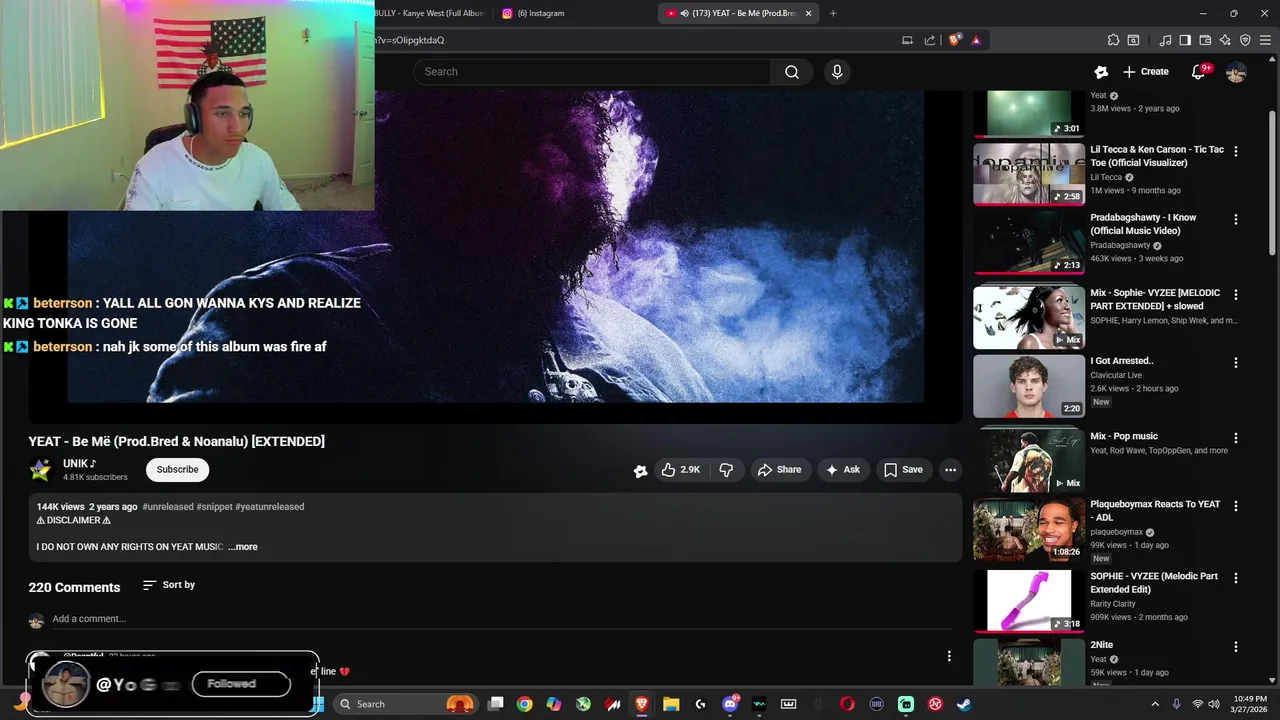This screenshot has width=1280, height=720.
Task: Click the tab search icon in toolbar
Action: pos(1133,40)
